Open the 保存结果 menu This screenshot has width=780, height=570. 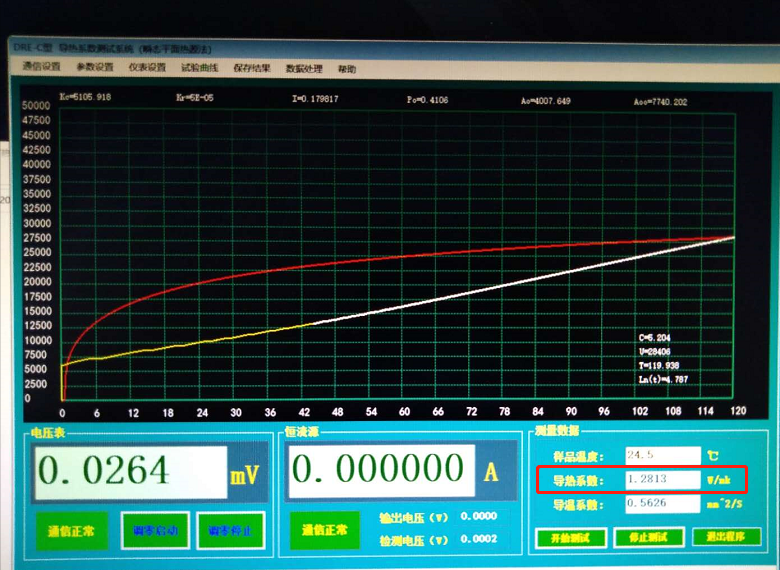coord(251,69)
